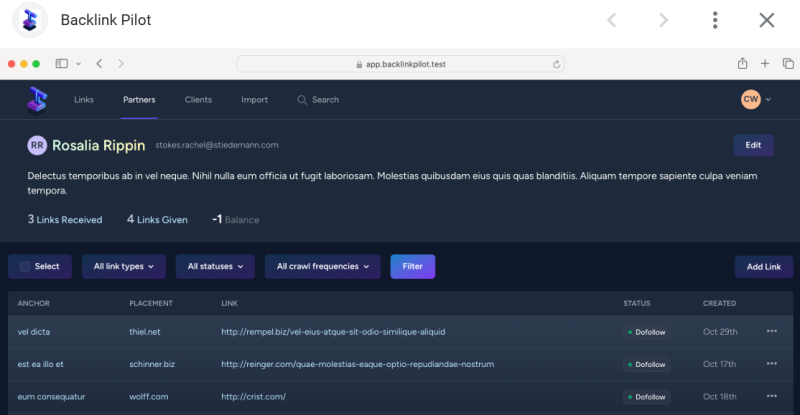Click the Backlink Pilot logo in the viewer header
The image size is (800, 415).
[30, 20]
